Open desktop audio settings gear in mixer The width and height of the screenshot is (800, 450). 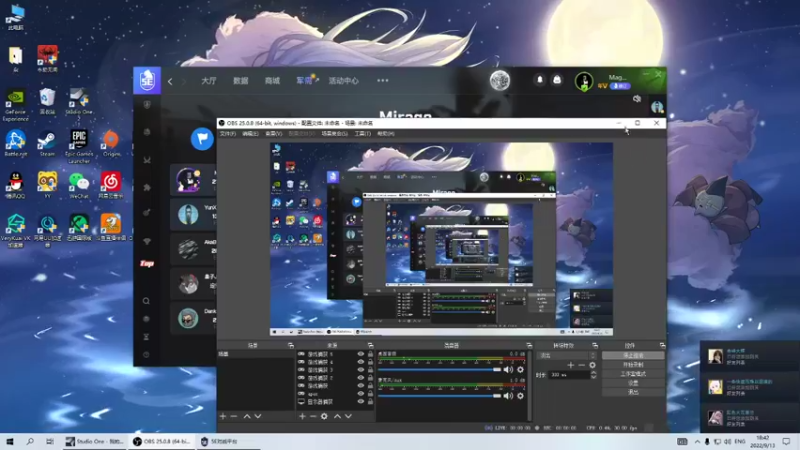point(520,369)
